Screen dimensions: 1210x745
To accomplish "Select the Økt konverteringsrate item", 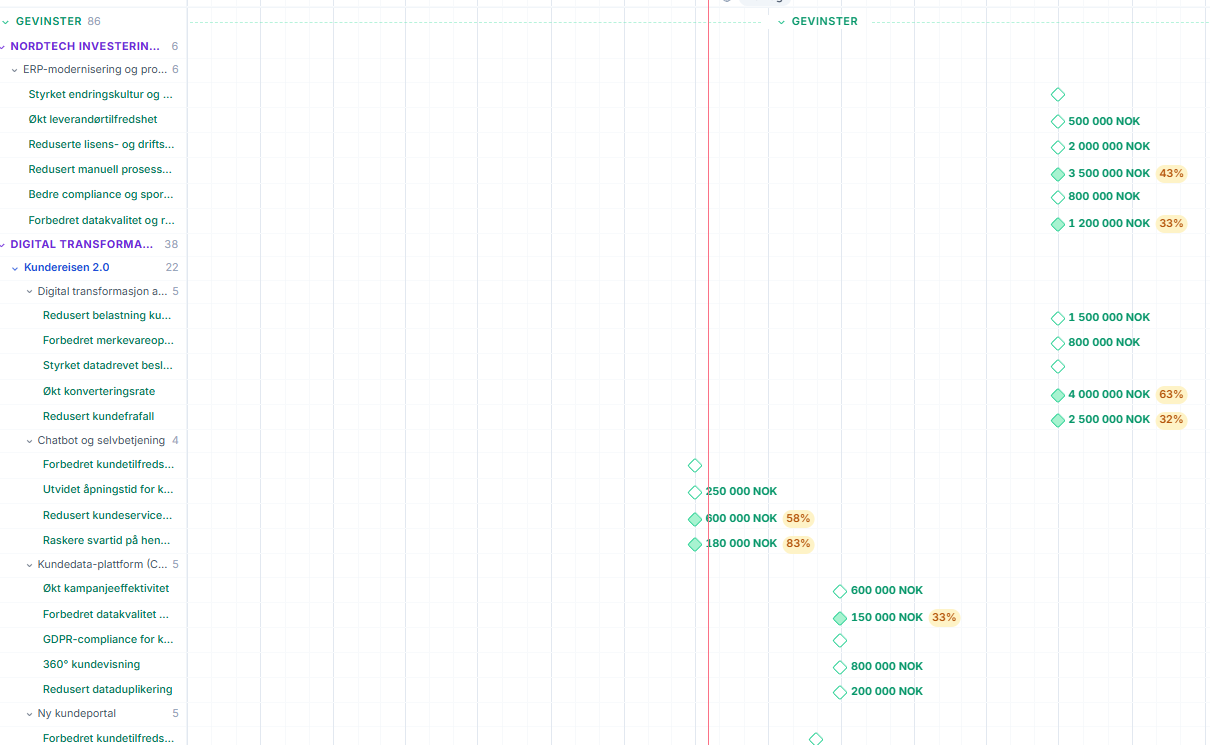I will tap(99, 392).
